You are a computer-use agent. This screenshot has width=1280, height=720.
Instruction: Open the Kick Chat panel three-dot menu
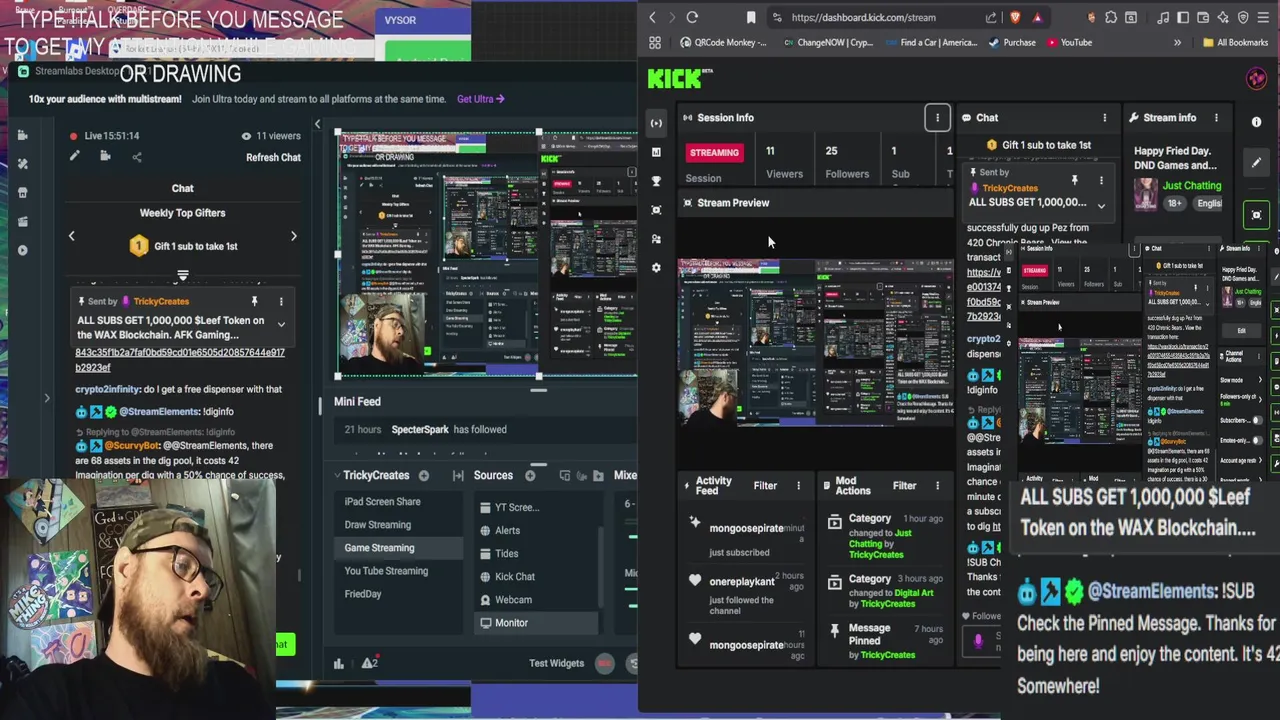click(1104, 118)
